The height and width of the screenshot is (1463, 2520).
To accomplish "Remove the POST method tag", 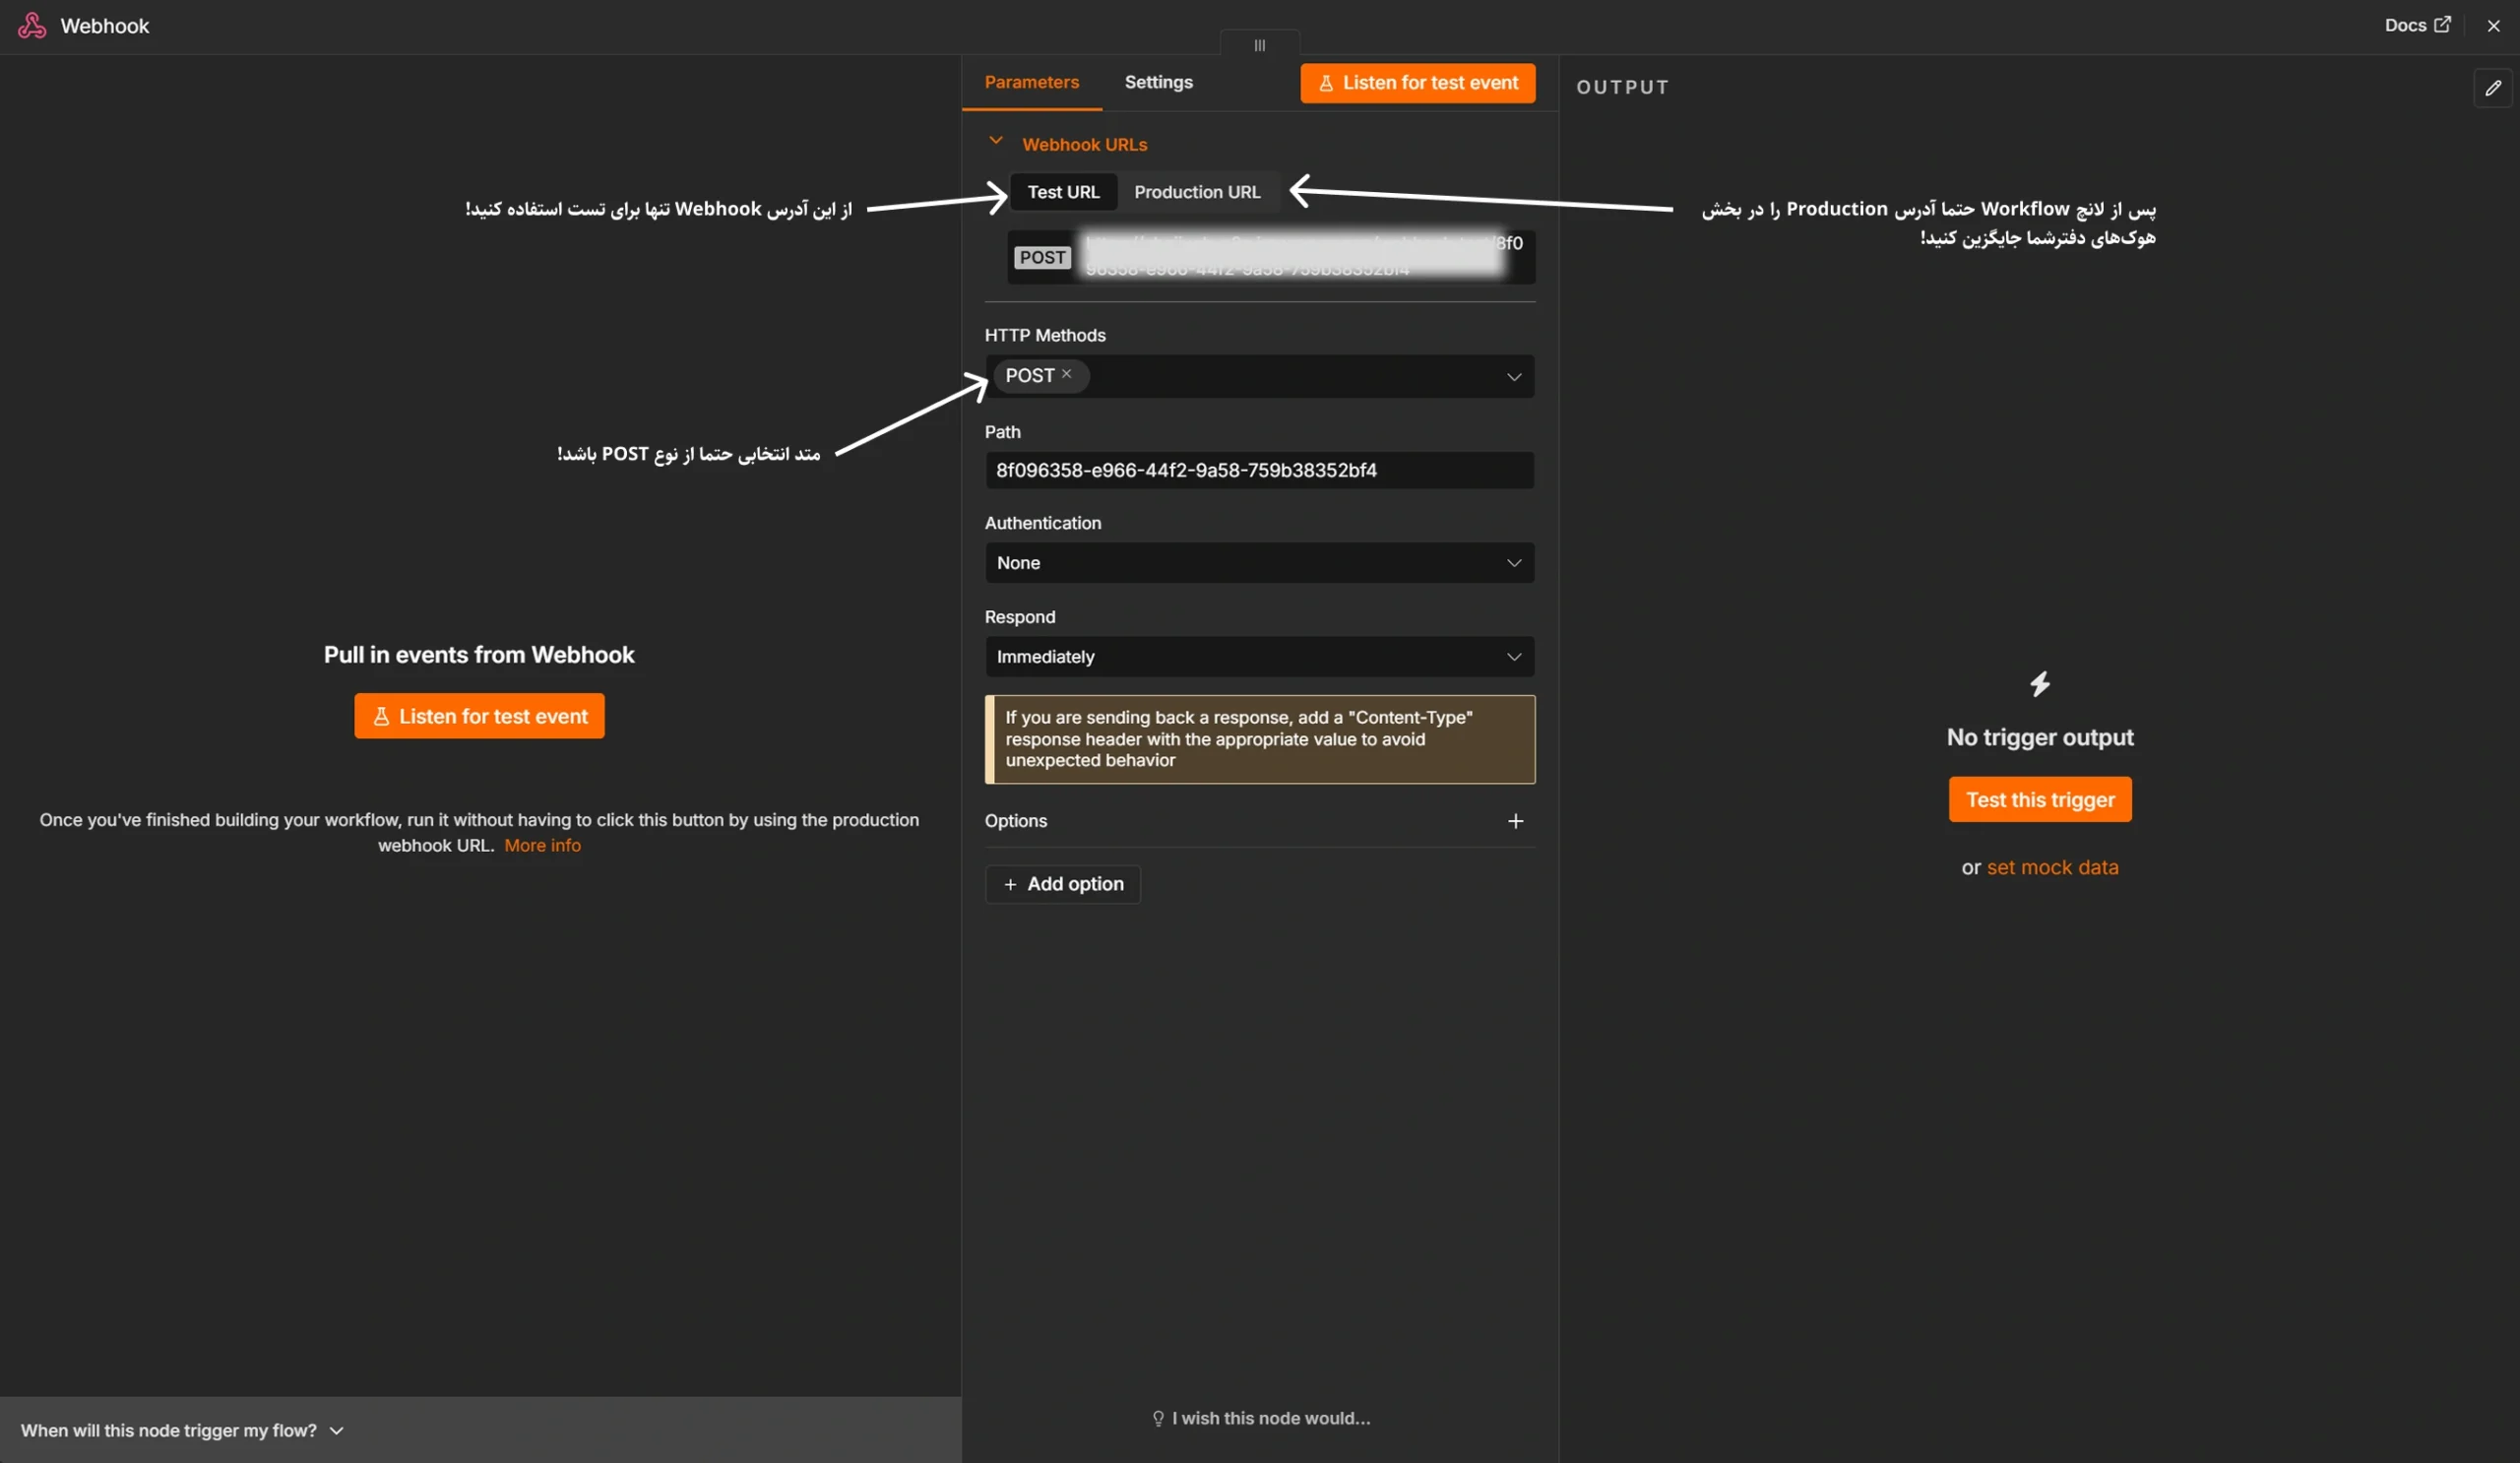I will [x=1066, y=374].
